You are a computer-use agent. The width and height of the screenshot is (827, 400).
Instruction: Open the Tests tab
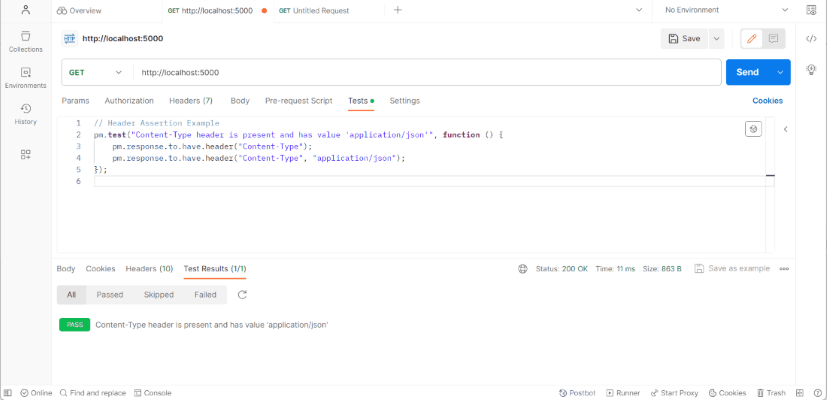pyautogui.click(x=361, y=100)
